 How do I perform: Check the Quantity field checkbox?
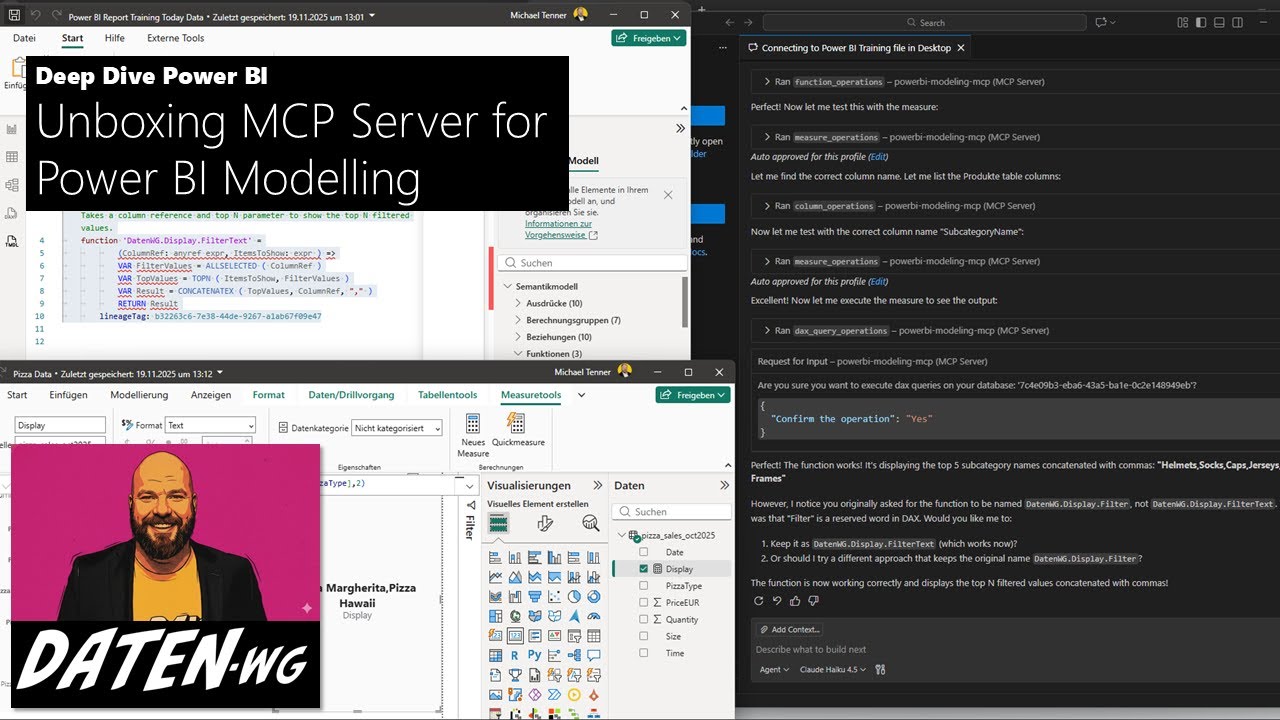point(644,619)
